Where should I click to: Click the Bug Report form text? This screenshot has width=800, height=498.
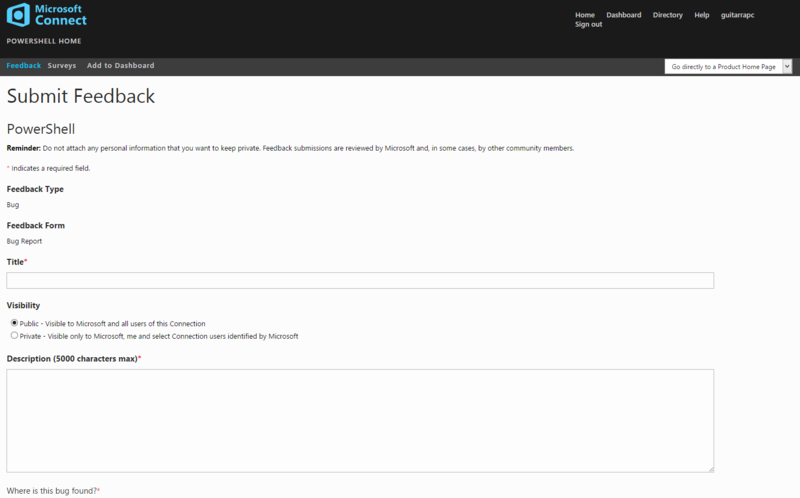pos(24,241)
